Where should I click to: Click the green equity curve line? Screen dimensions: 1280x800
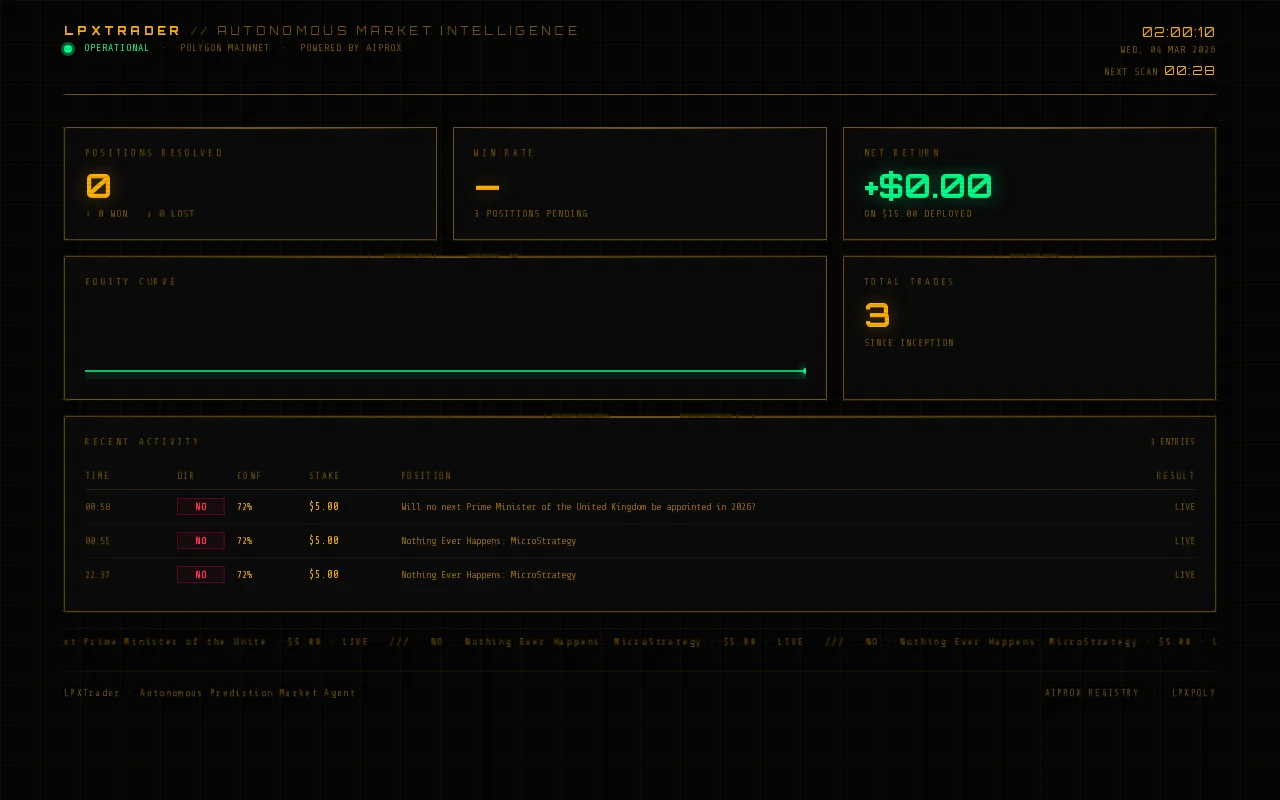coord(445,371)
